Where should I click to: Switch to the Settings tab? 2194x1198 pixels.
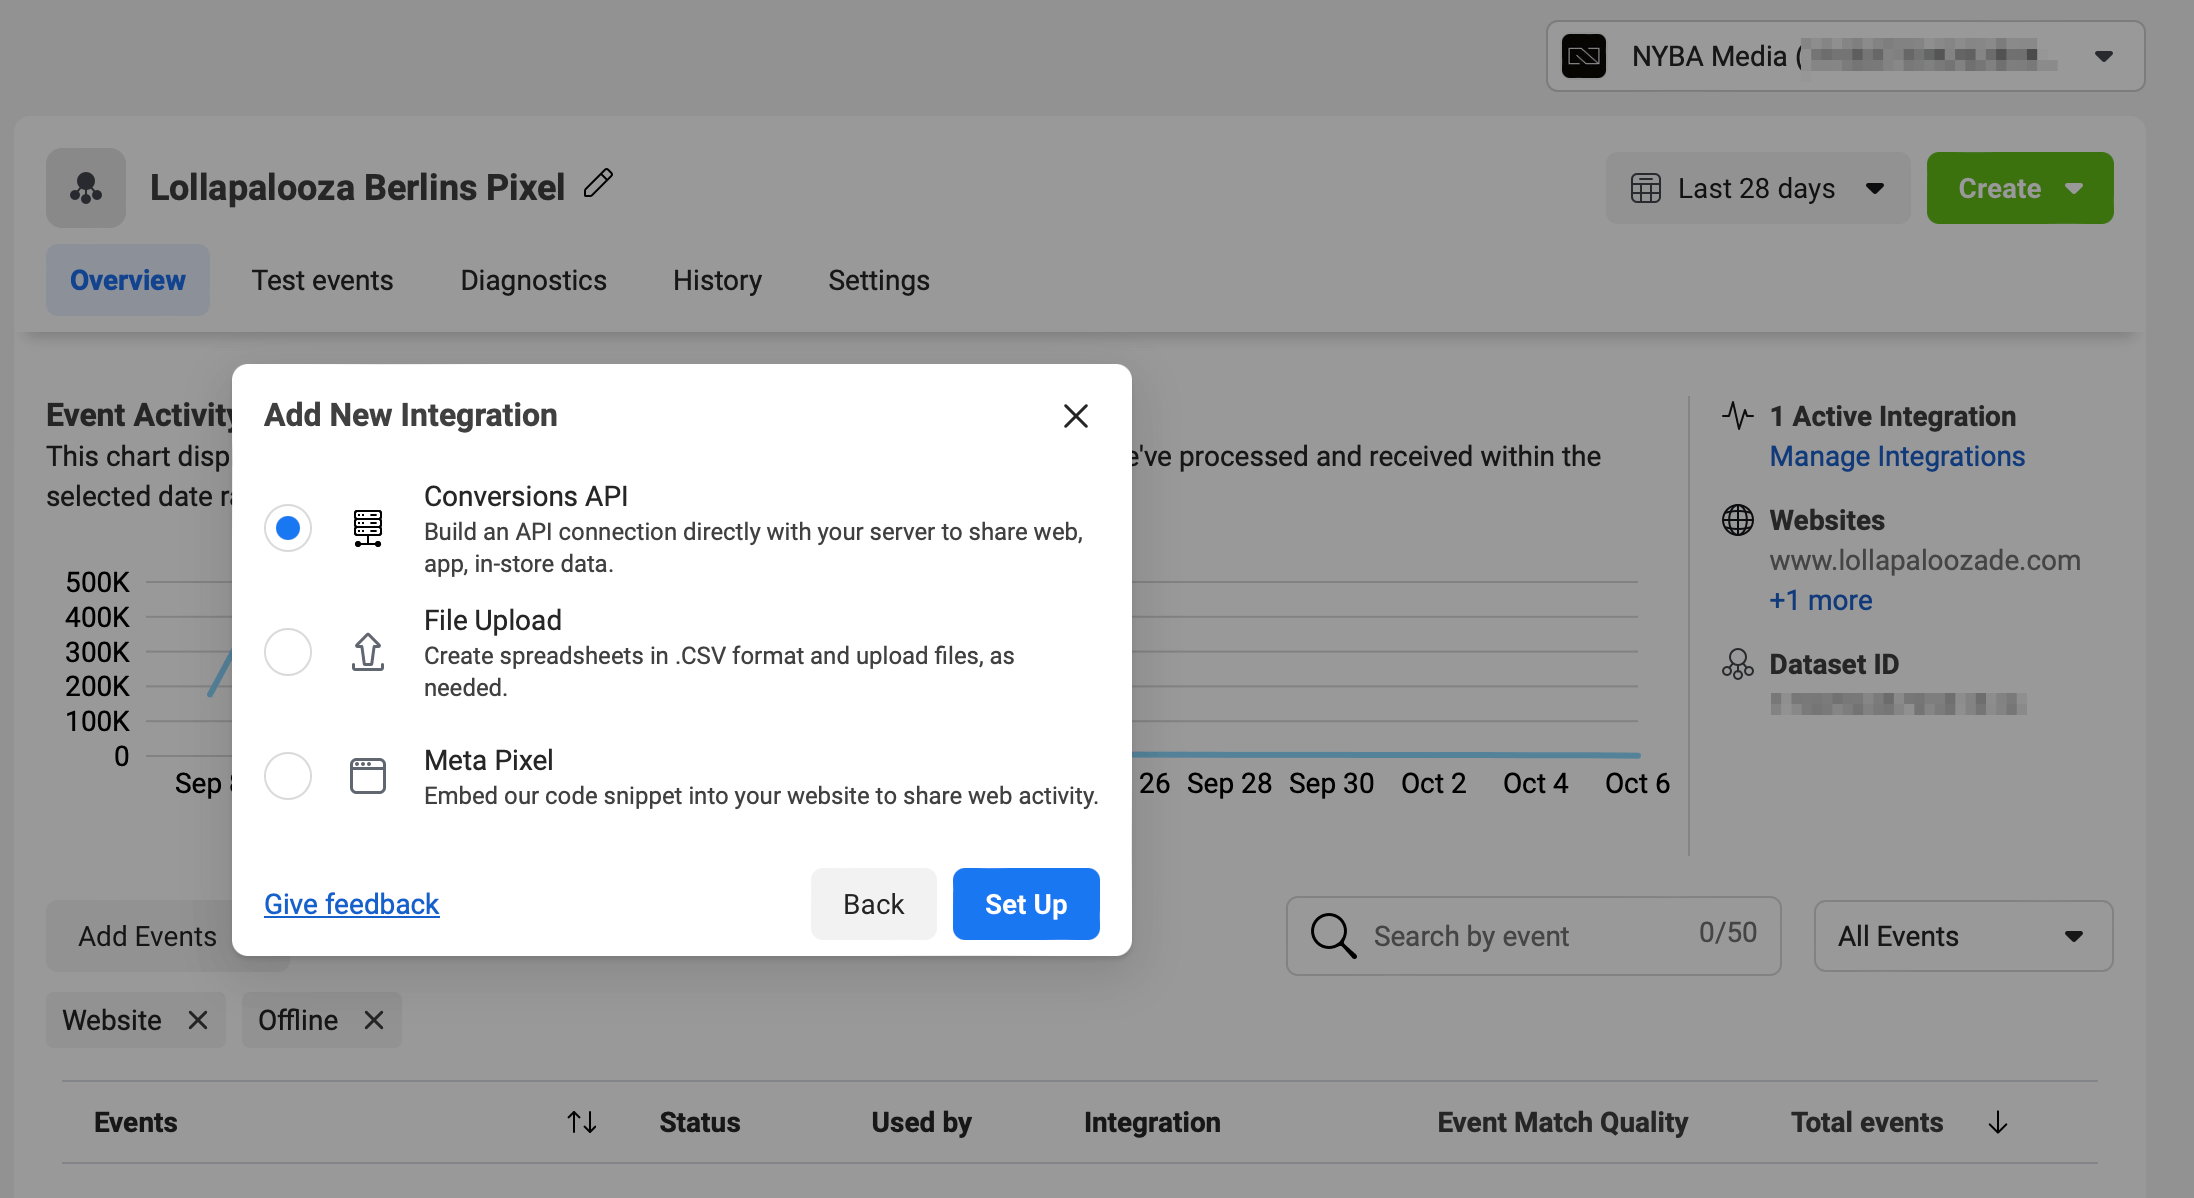tap(879, 280)
